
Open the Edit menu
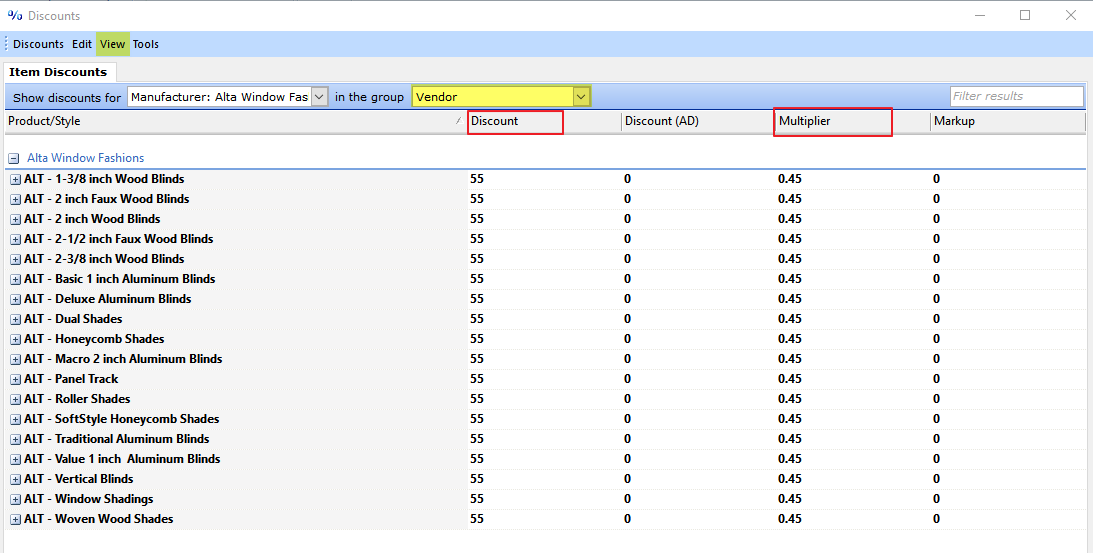(82, 44)
